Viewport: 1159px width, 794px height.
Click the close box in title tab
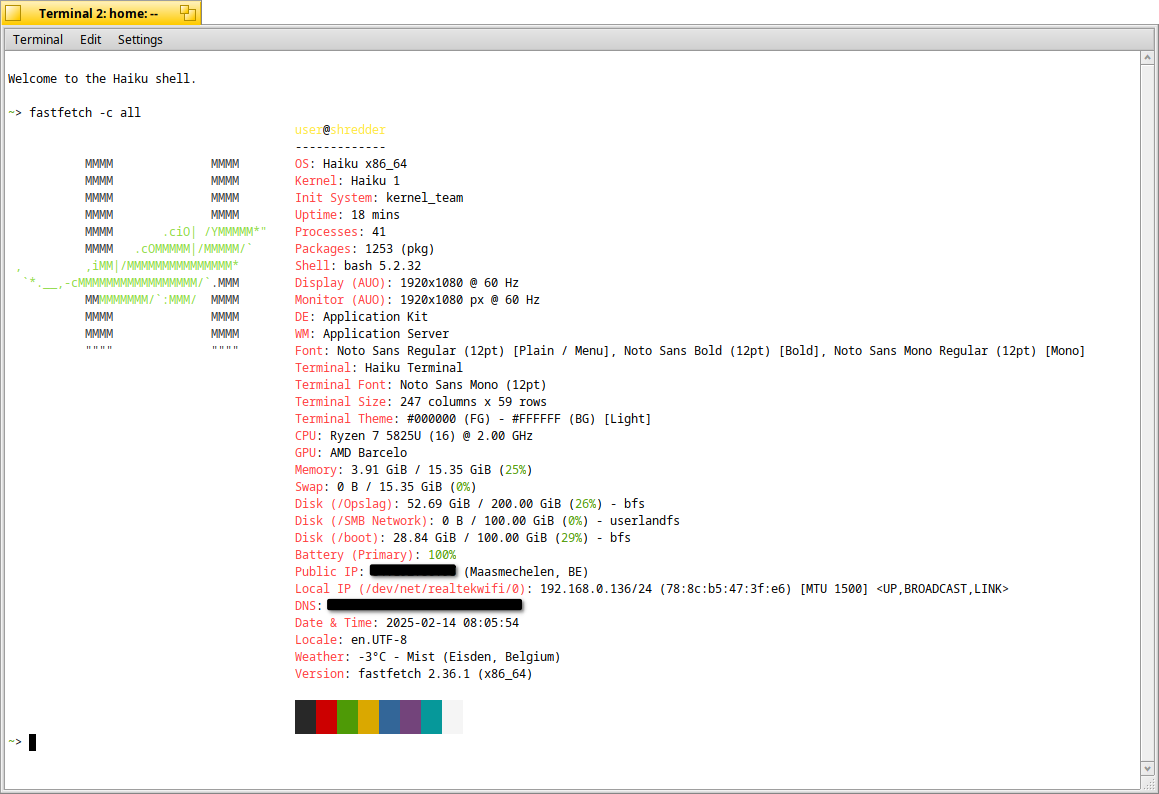pos(13,13)
